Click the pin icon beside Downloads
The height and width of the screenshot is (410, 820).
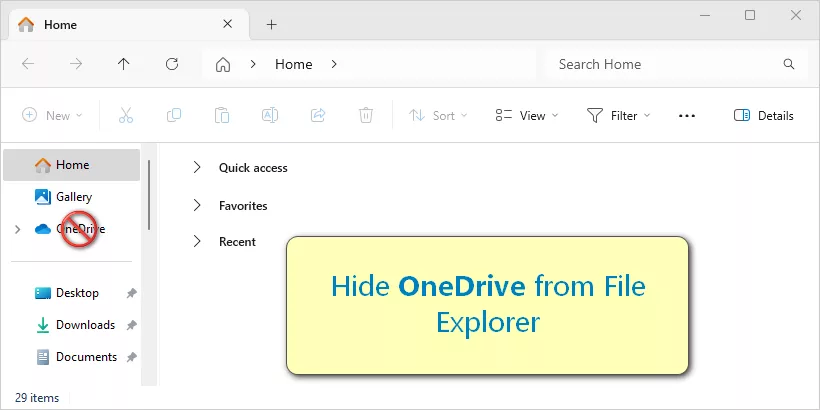[x=132, y=325]
